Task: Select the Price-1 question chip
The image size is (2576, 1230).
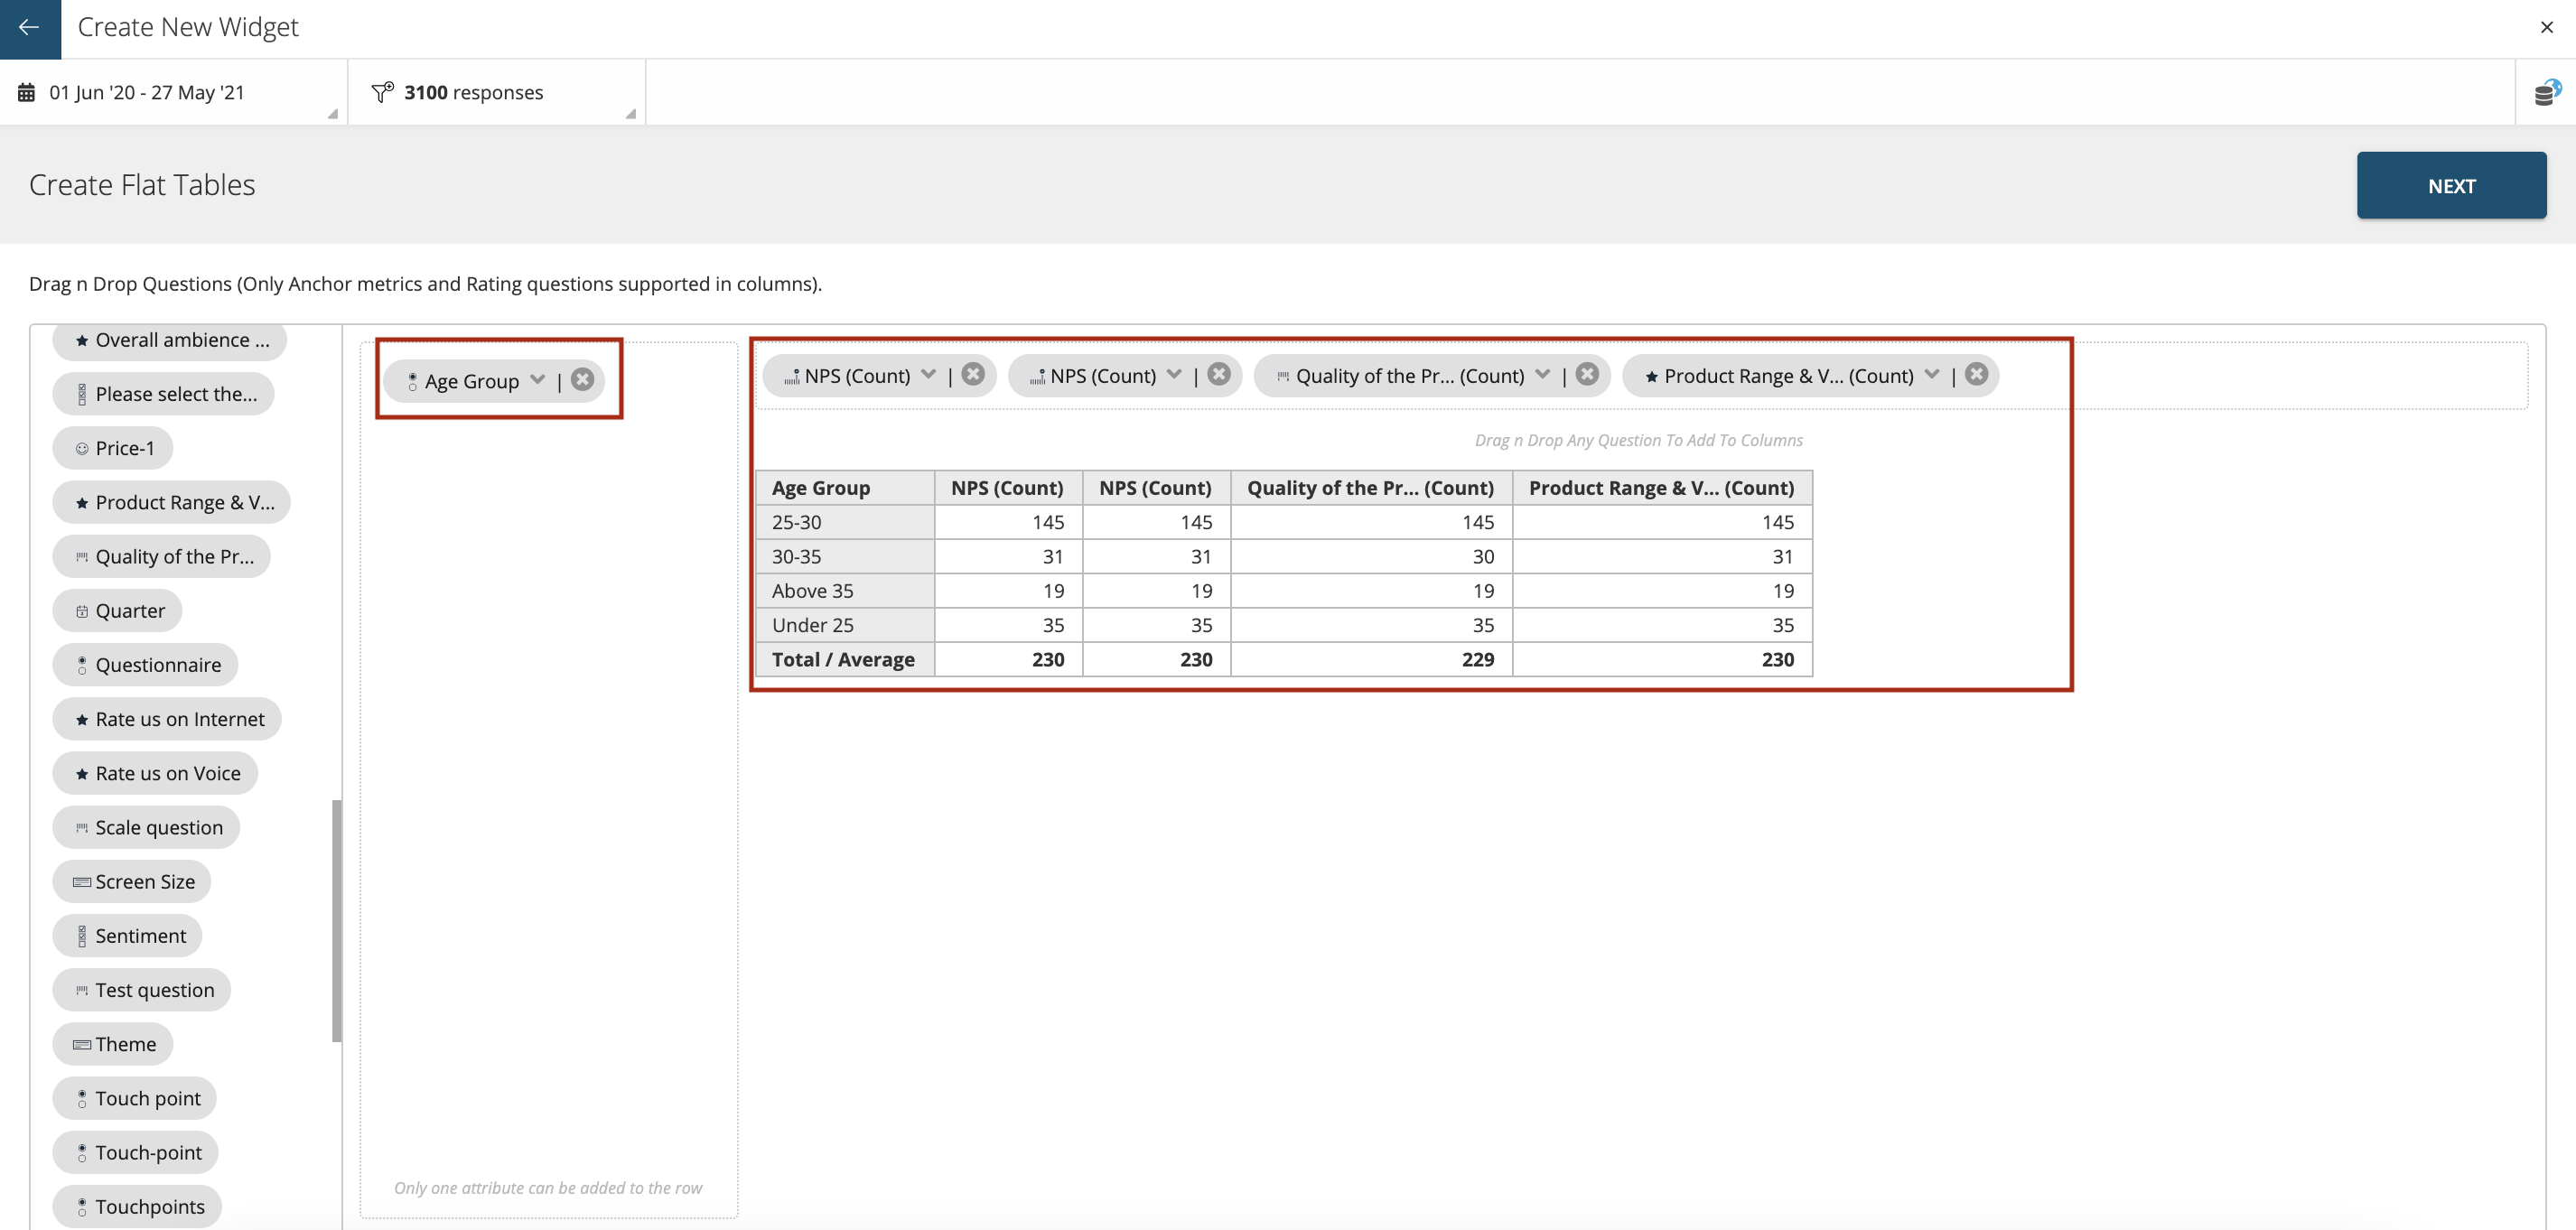Action: coord(113,448)
